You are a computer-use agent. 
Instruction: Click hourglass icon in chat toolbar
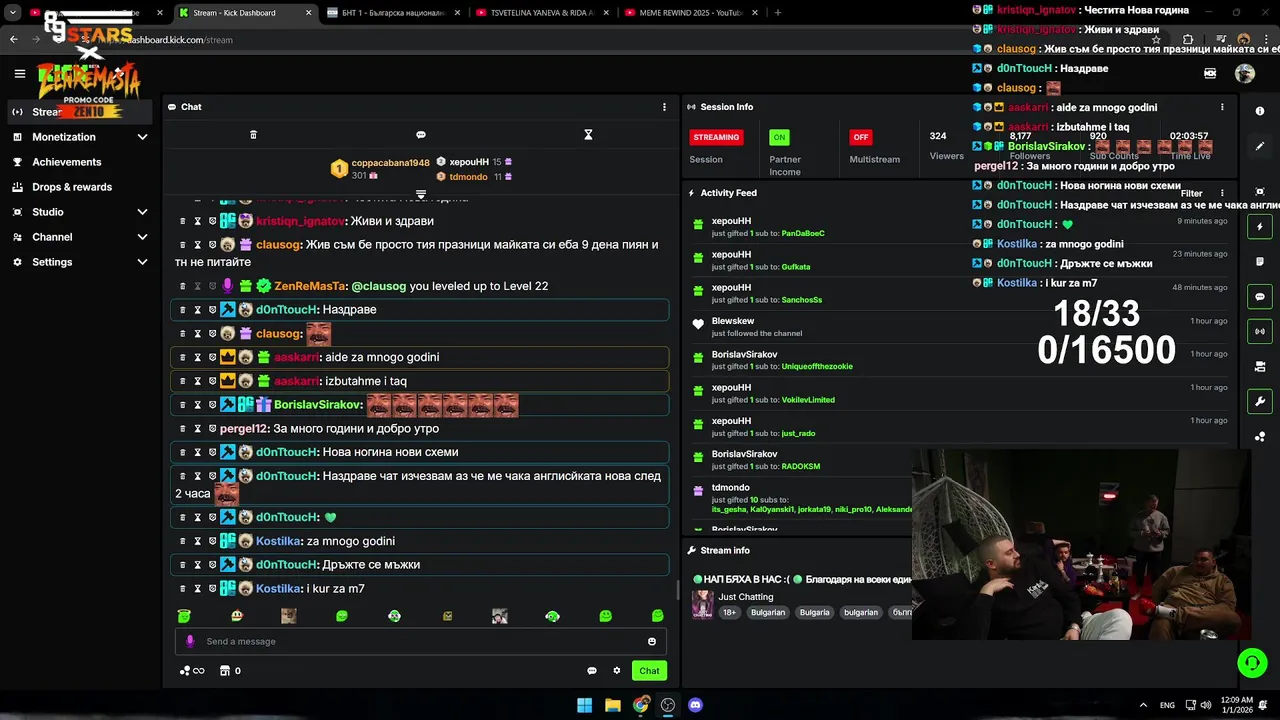pyautogui.click(x=588, y=134)
